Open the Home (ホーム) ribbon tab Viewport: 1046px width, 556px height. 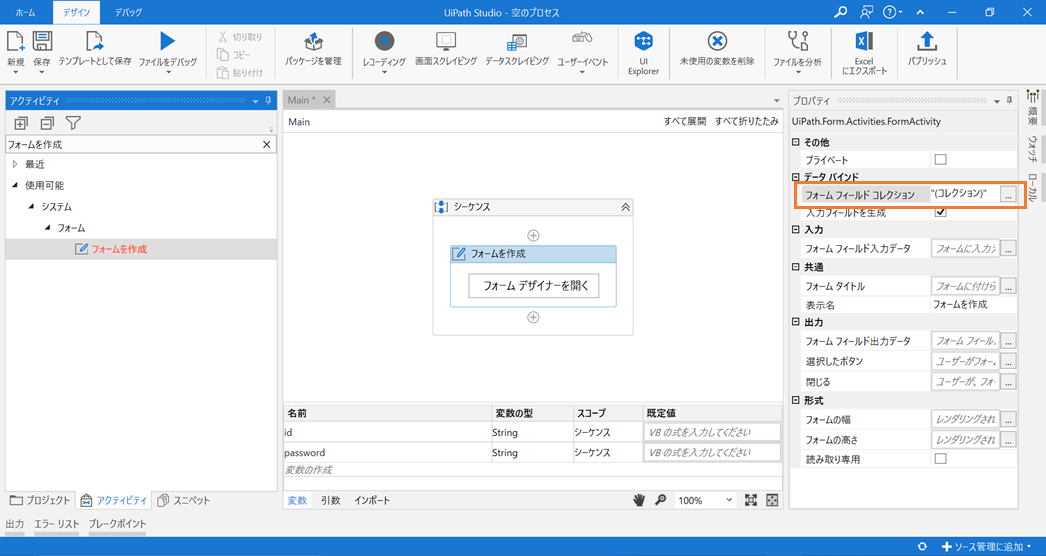(x=25, y=13)
